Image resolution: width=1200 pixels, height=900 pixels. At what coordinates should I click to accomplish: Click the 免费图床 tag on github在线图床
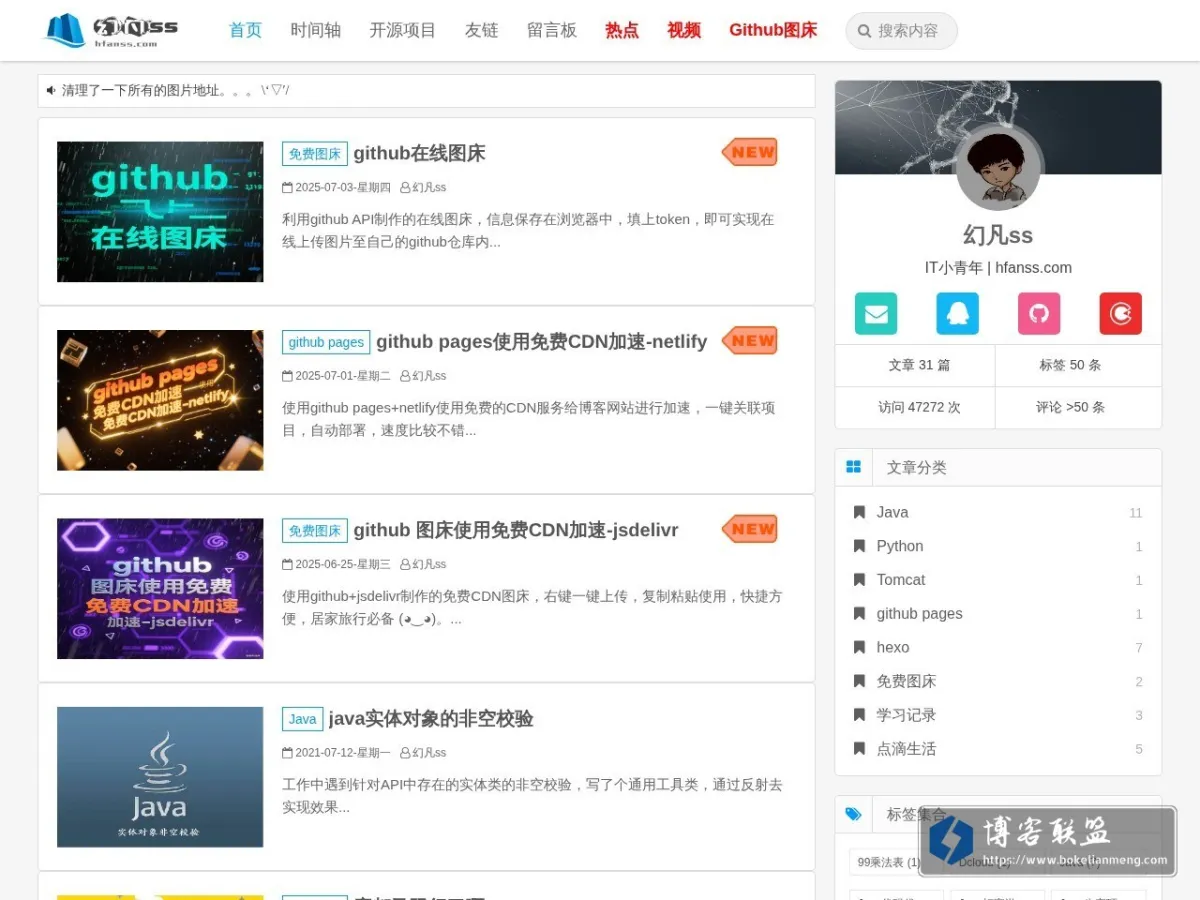315,154
